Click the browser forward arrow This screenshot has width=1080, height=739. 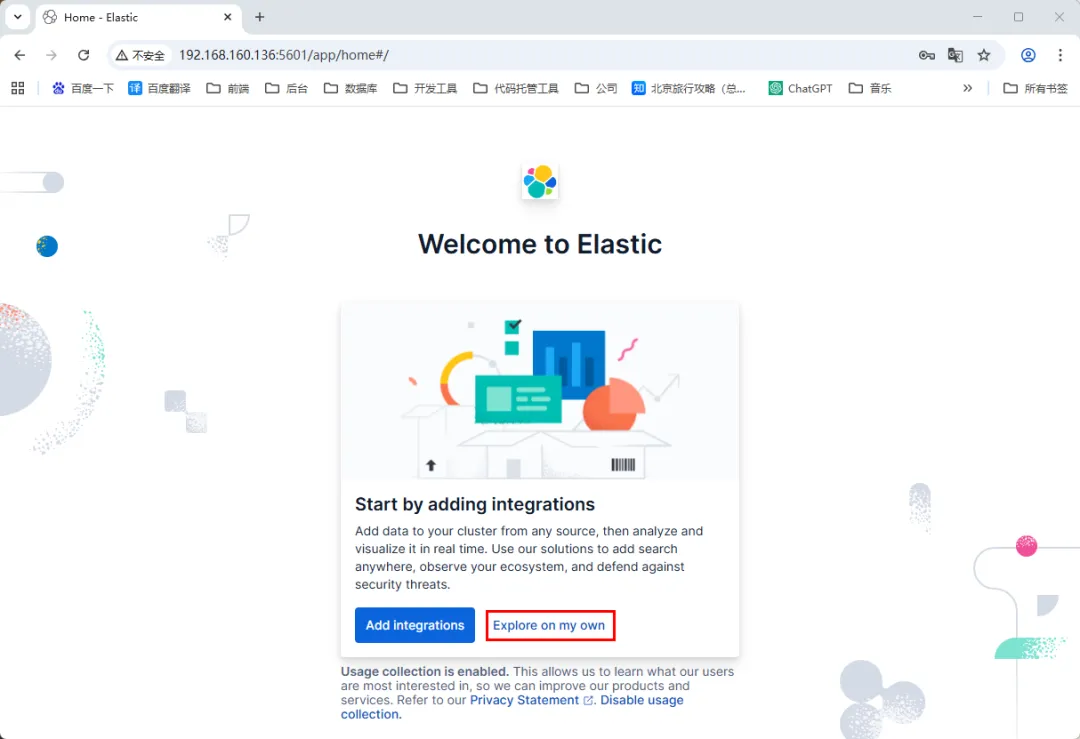pos(52,55)
